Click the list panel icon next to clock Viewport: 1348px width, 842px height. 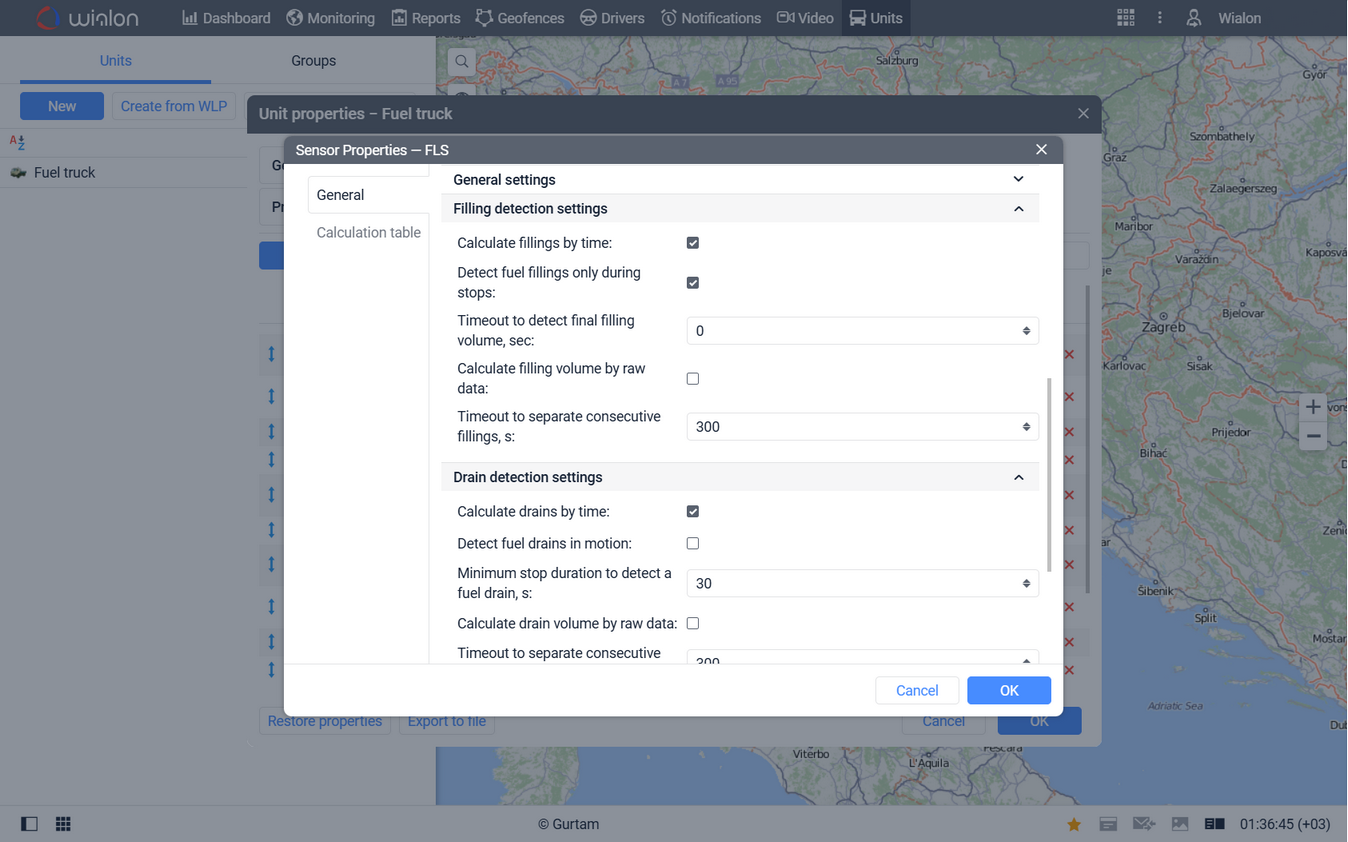tap(1214, 824)
